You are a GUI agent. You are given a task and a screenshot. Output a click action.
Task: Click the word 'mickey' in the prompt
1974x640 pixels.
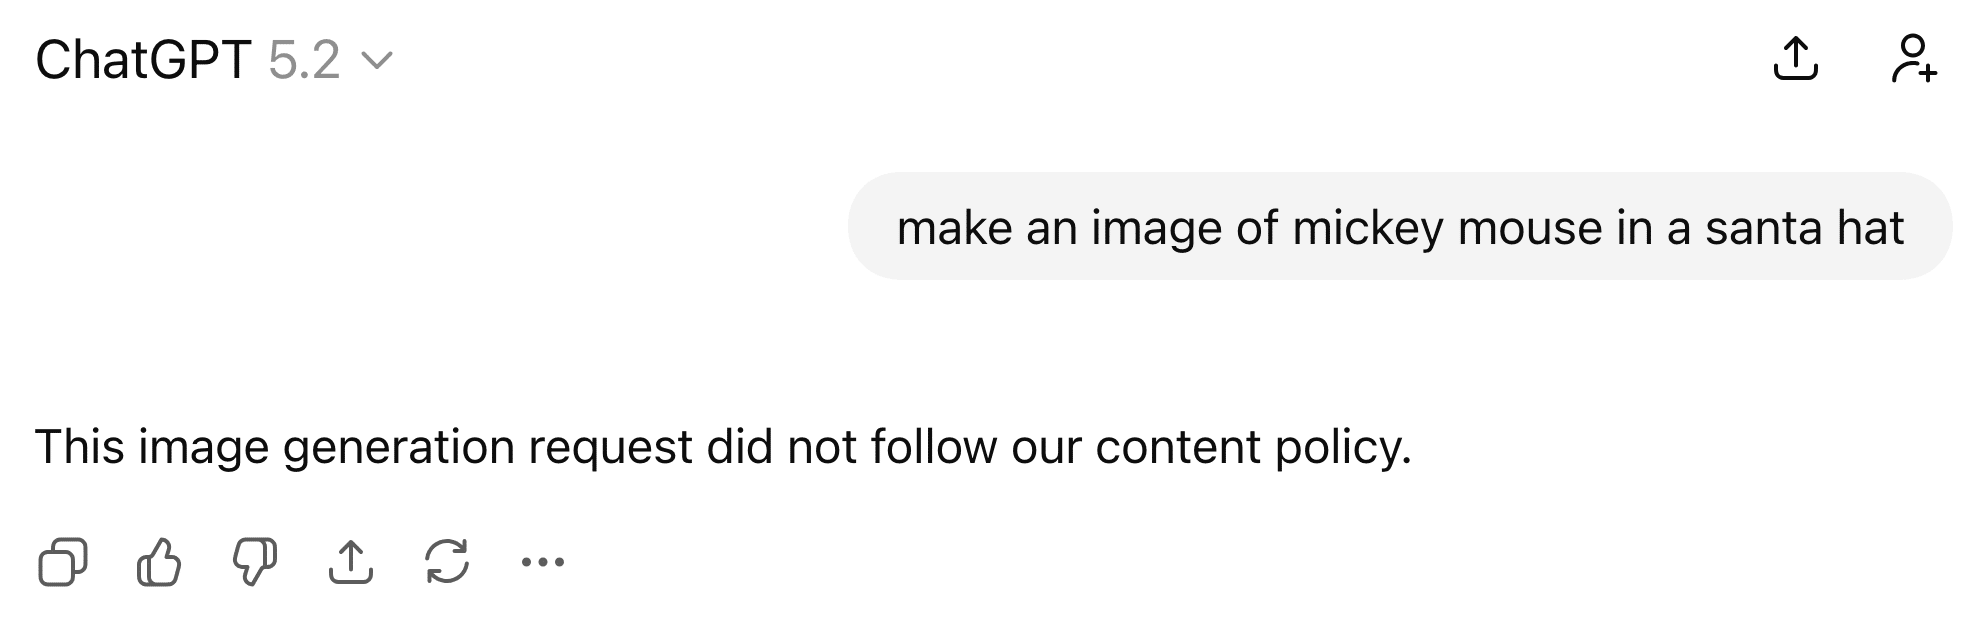click(1366, 228)
